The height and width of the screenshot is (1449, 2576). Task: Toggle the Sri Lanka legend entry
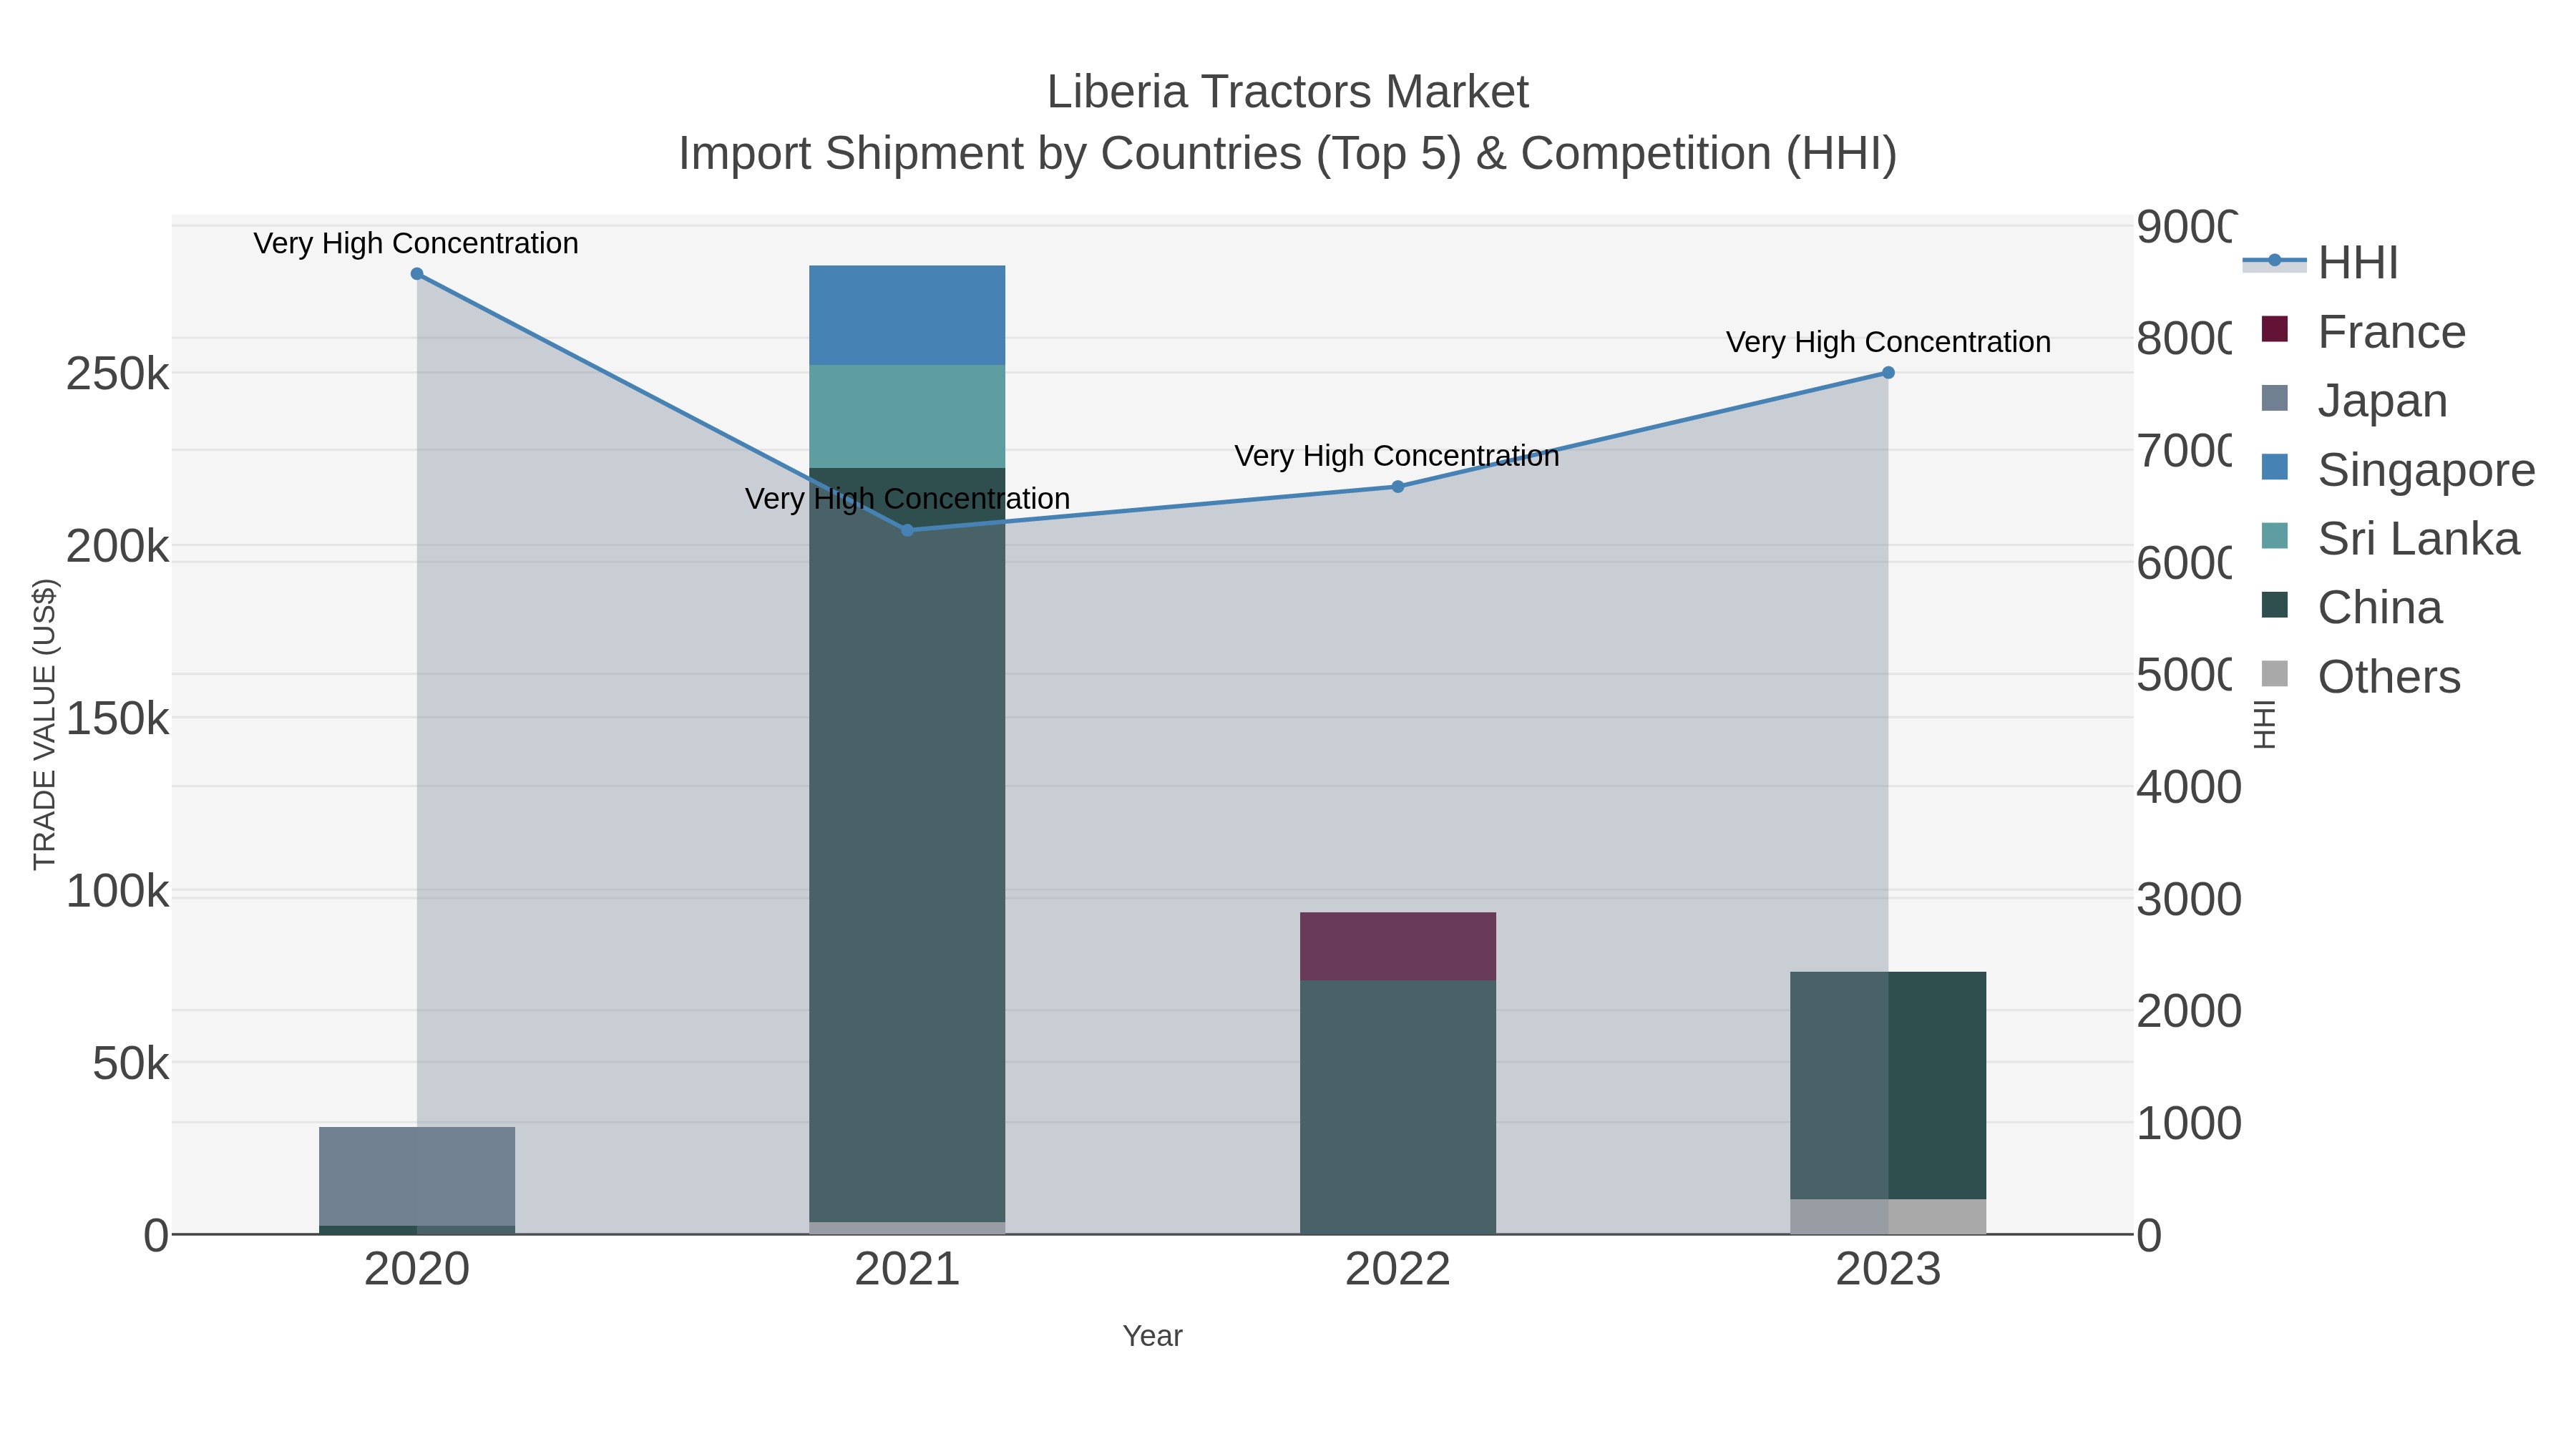point(2390,538)
